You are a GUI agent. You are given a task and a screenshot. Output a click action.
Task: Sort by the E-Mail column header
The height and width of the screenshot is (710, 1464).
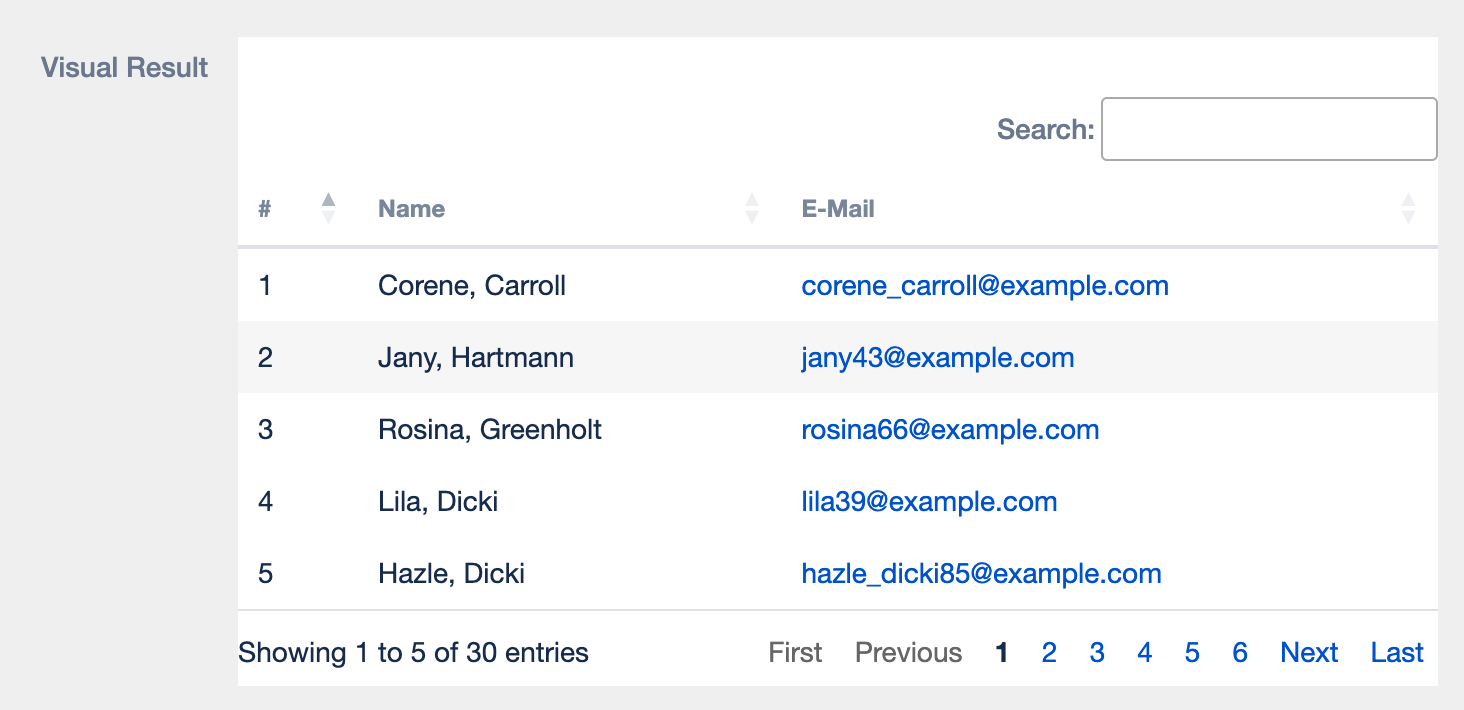click(837, 209)
